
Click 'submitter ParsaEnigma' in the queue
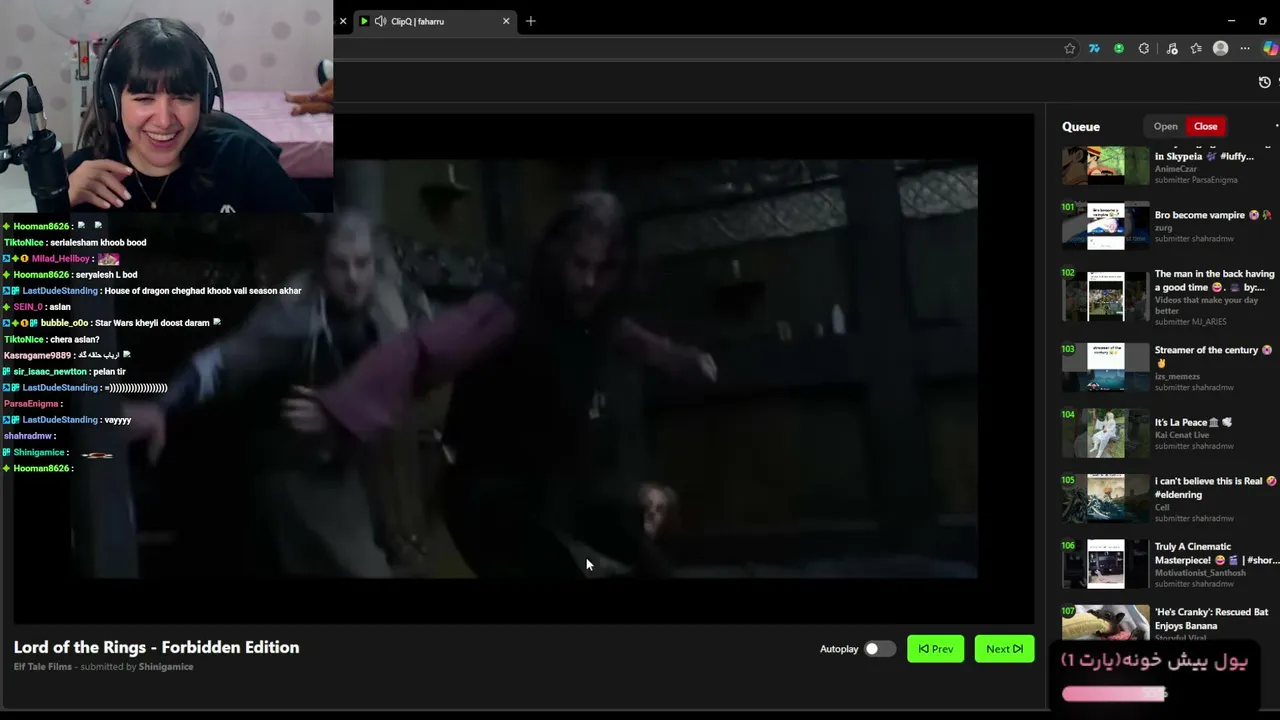click(x=1196, y=180)
